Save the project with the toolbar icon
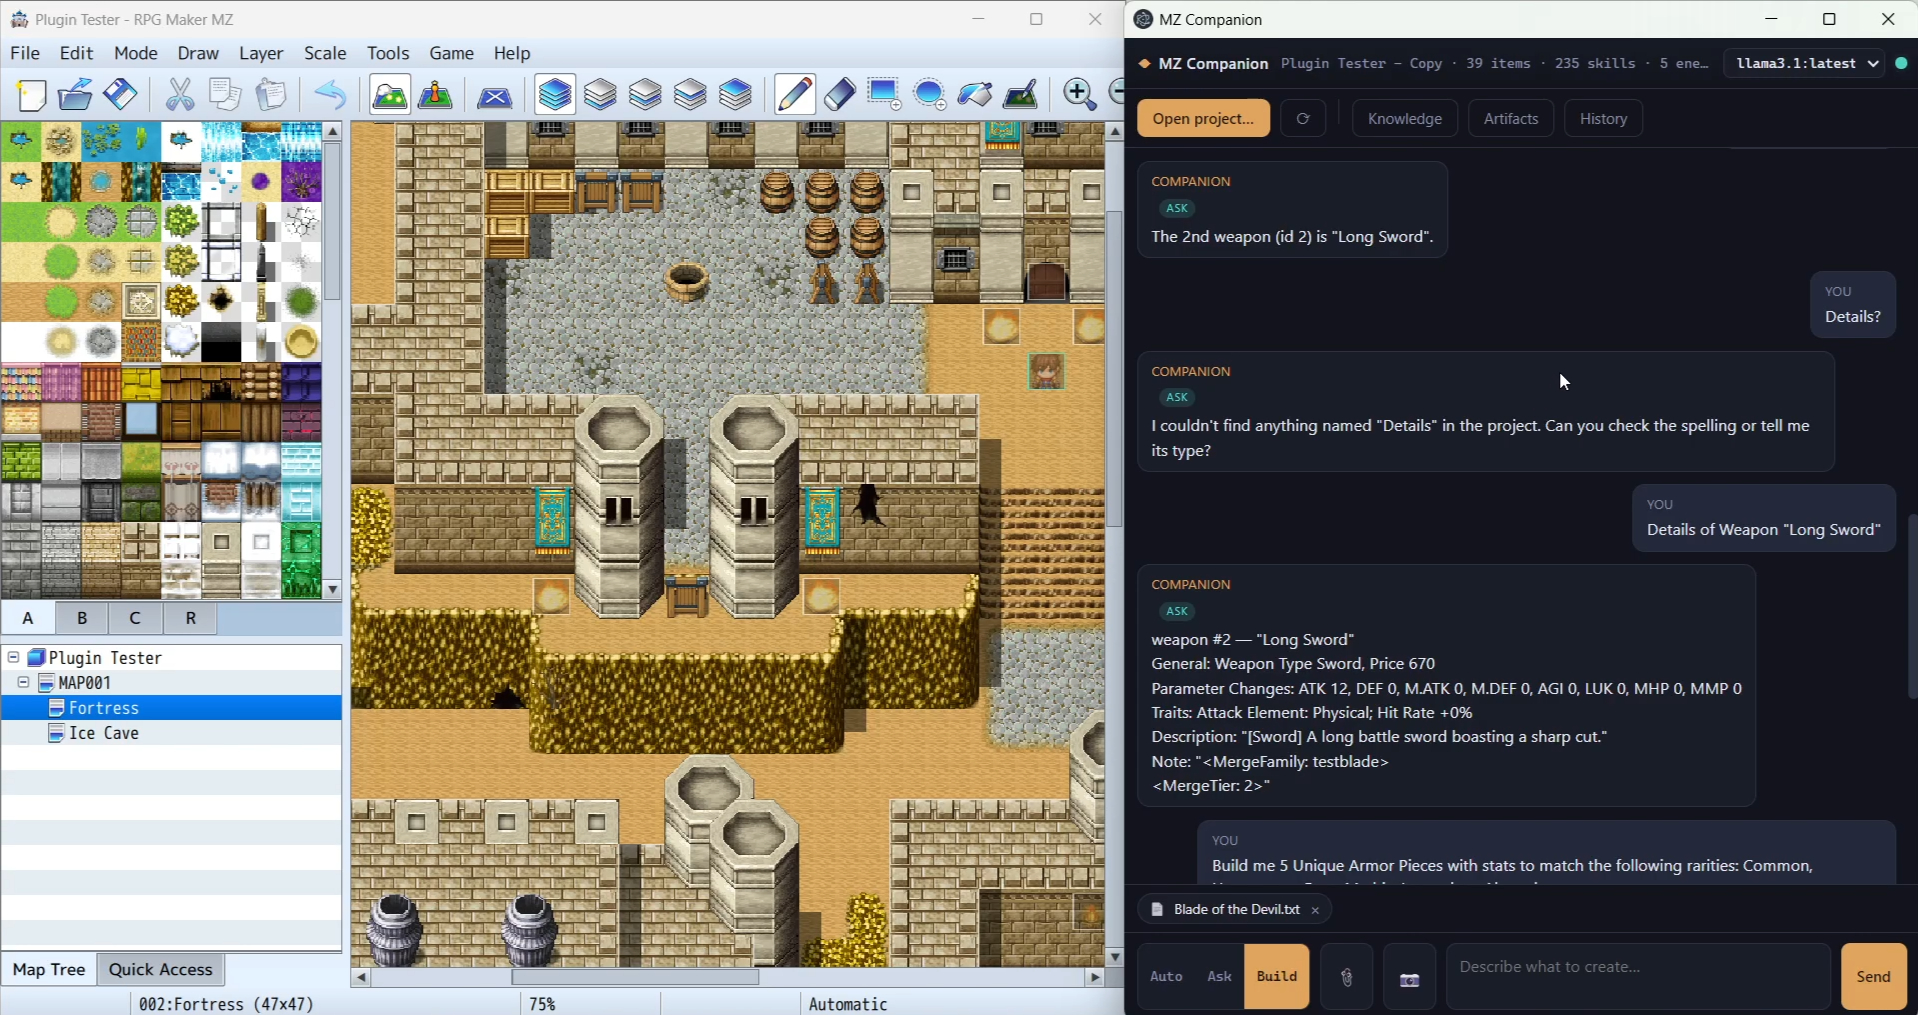1918x1015 pixels. [121, 95]
